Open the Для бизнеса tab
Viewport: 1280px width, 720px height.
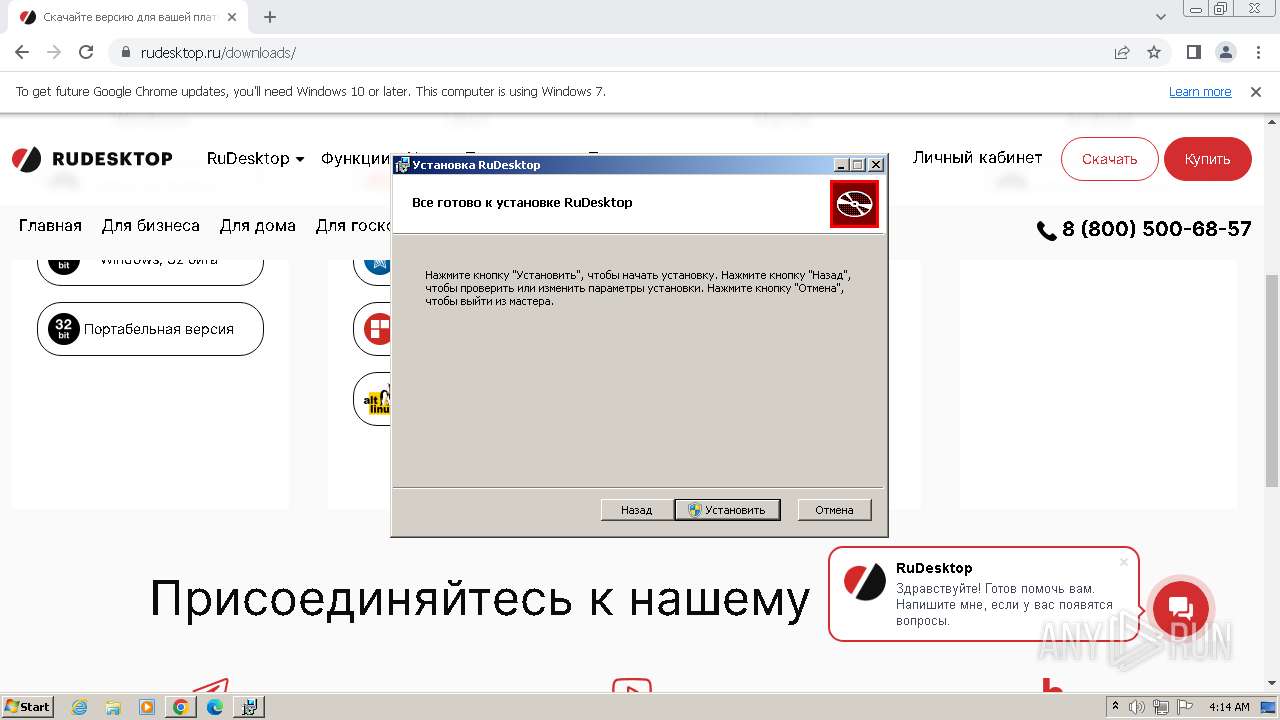[151, 226]
